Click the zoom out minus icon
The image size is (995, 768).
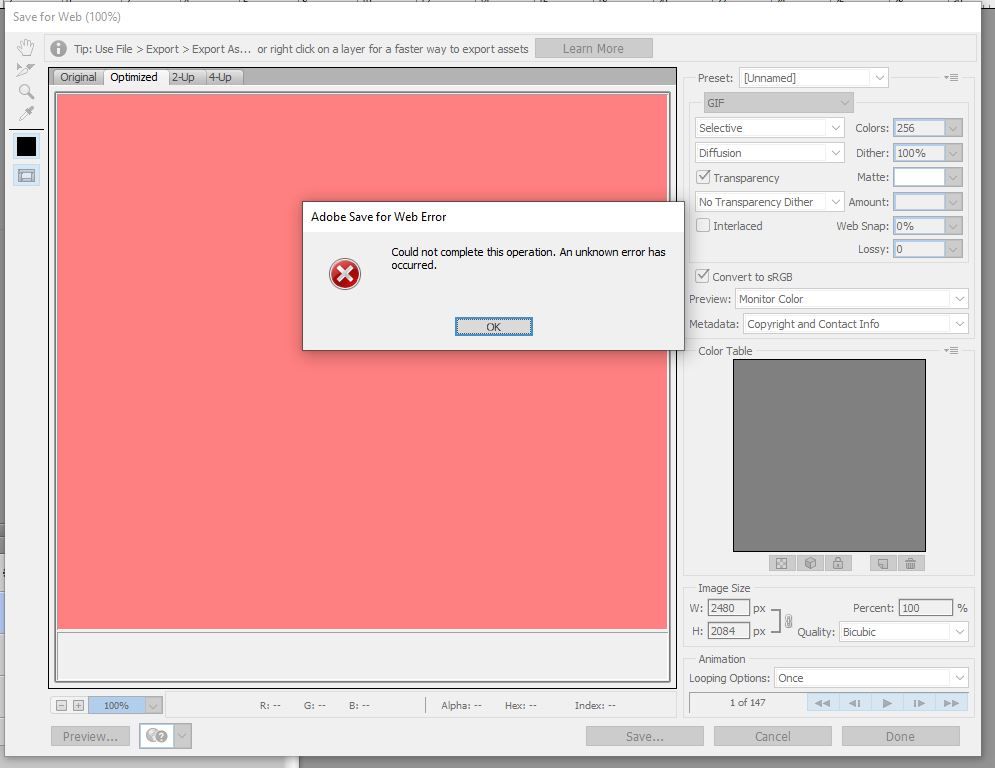(x=62, y=705)
